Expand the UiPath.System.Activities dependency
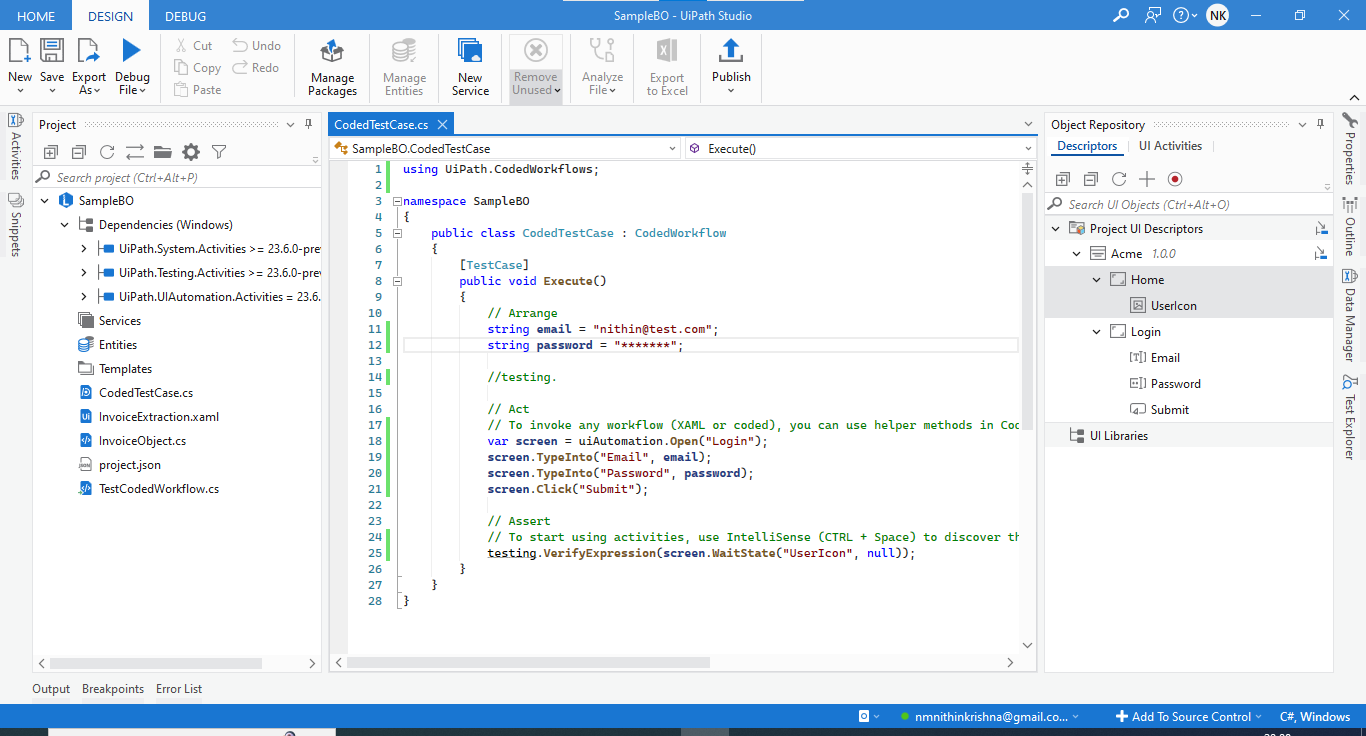The width and height of the screenshot is (1366, 736). click(84, 249)
